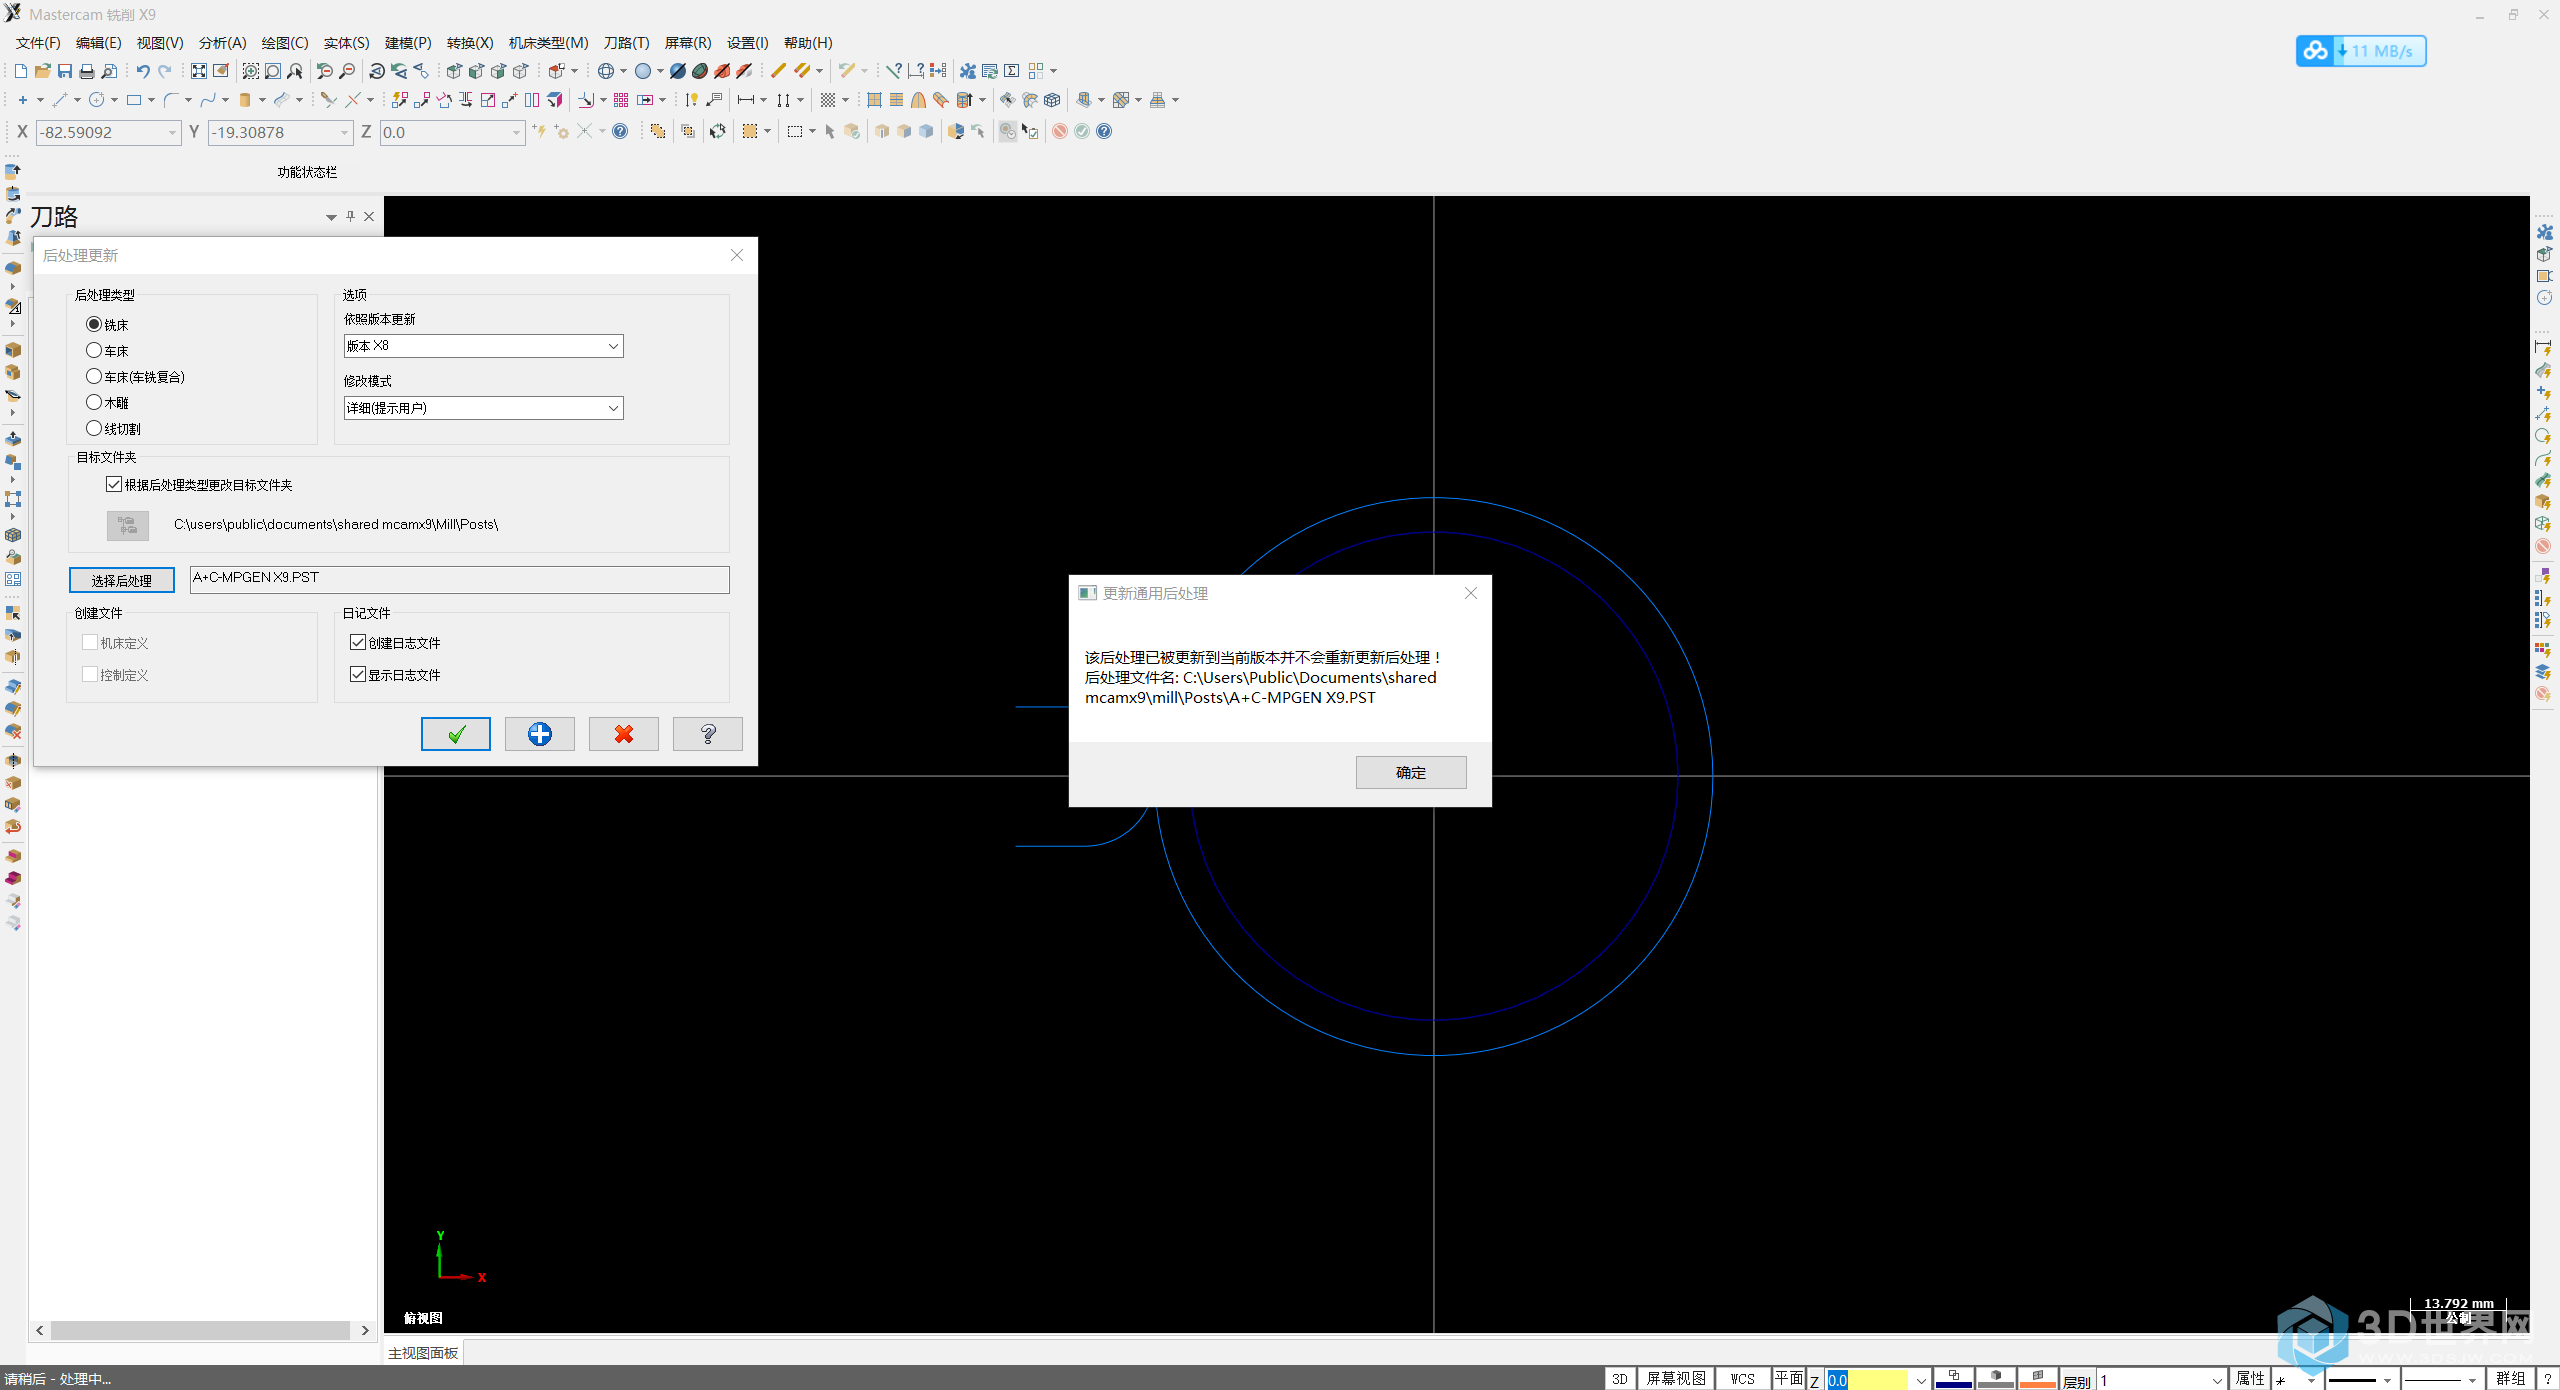Click the cloud download speed widget
Viewport: 2560px width, 1390px height.
pos(2361,51)
